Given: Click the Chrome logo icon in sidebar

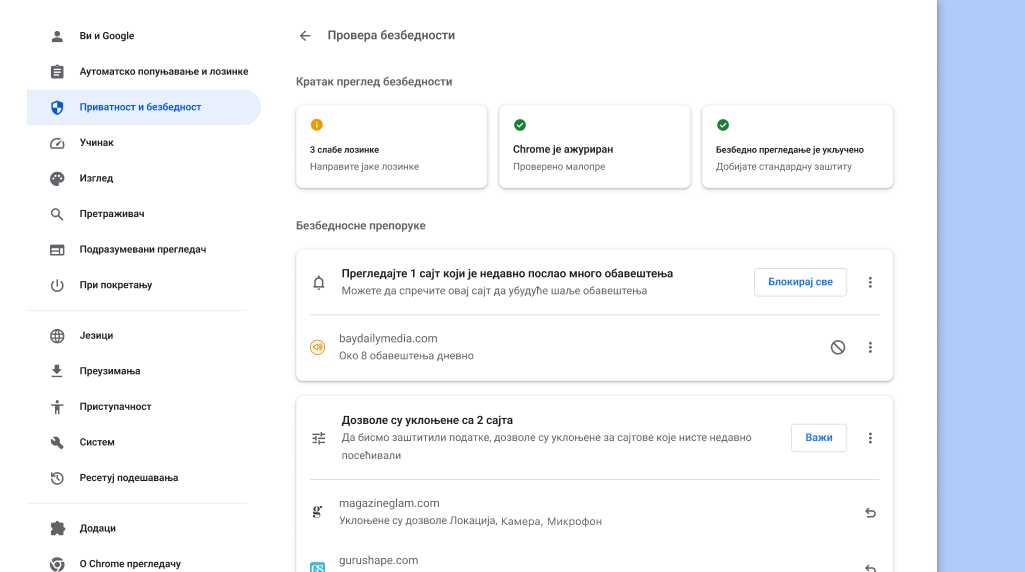Looking at the screenshot, I should [57, 564].
